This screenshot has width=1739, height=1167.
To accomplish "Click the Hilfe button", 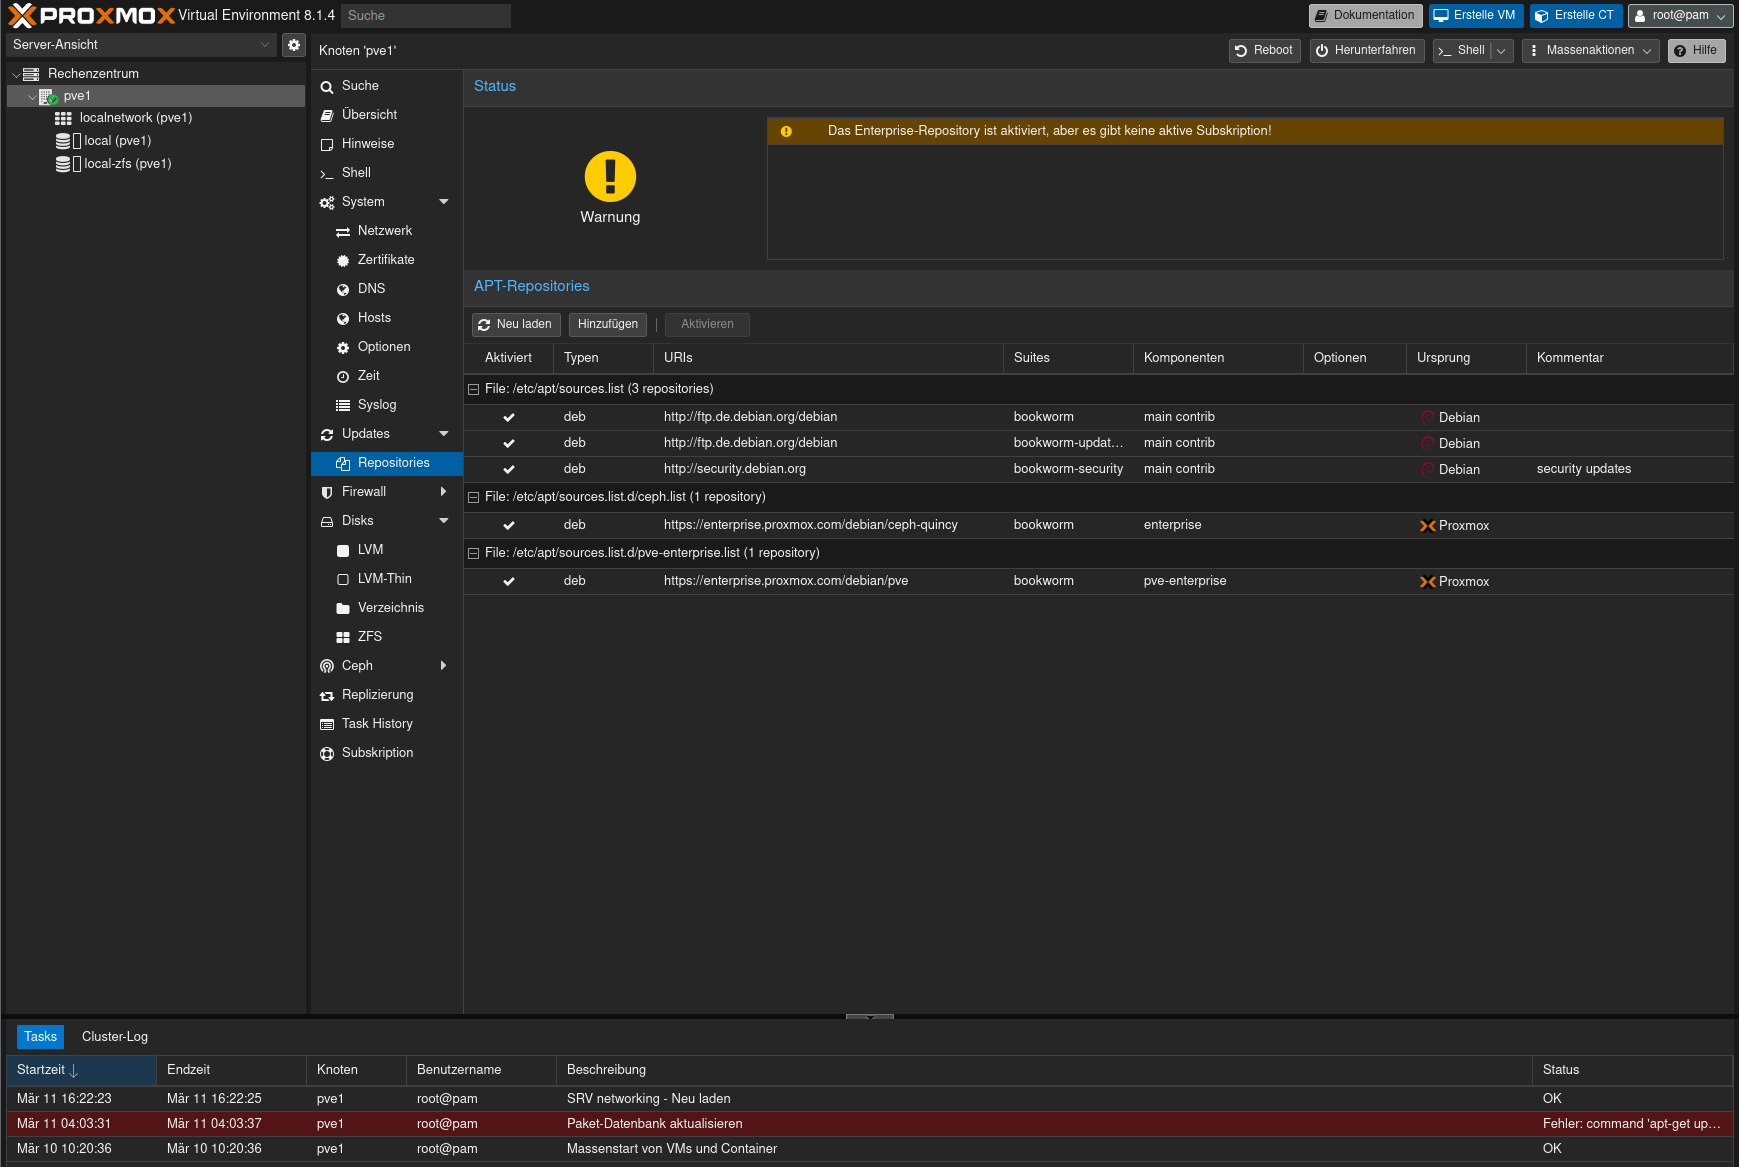I will pyautogui.click(x=1696, y=51).
